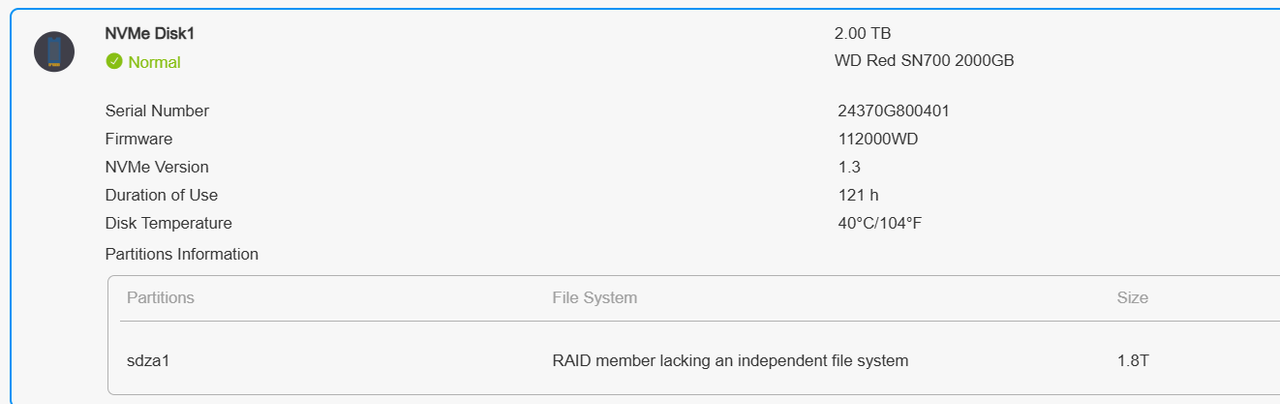This screenshot has width=1280, height=404.
Task: Select firmware value 112000WD
Action: (878, 139)
